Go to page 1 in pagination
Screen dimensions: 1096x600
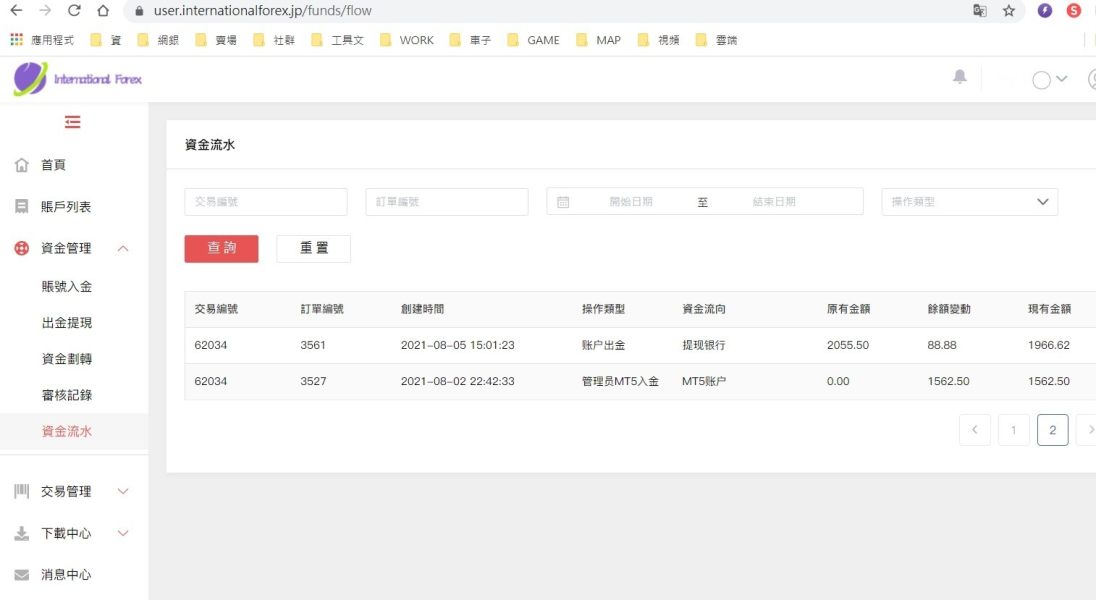pos(1013,430)
